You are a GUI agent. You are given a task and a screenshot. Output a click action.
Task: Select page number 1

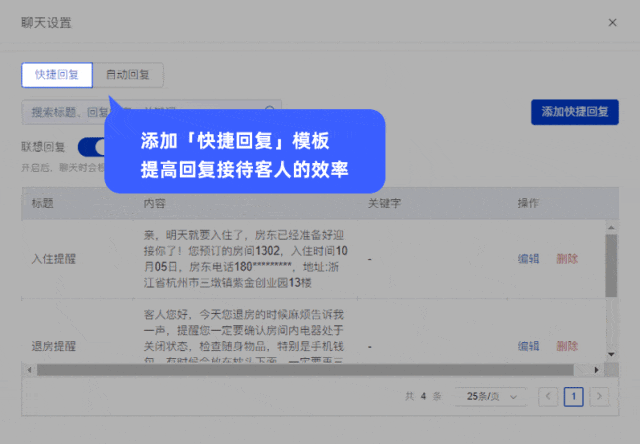coord(573,396)
